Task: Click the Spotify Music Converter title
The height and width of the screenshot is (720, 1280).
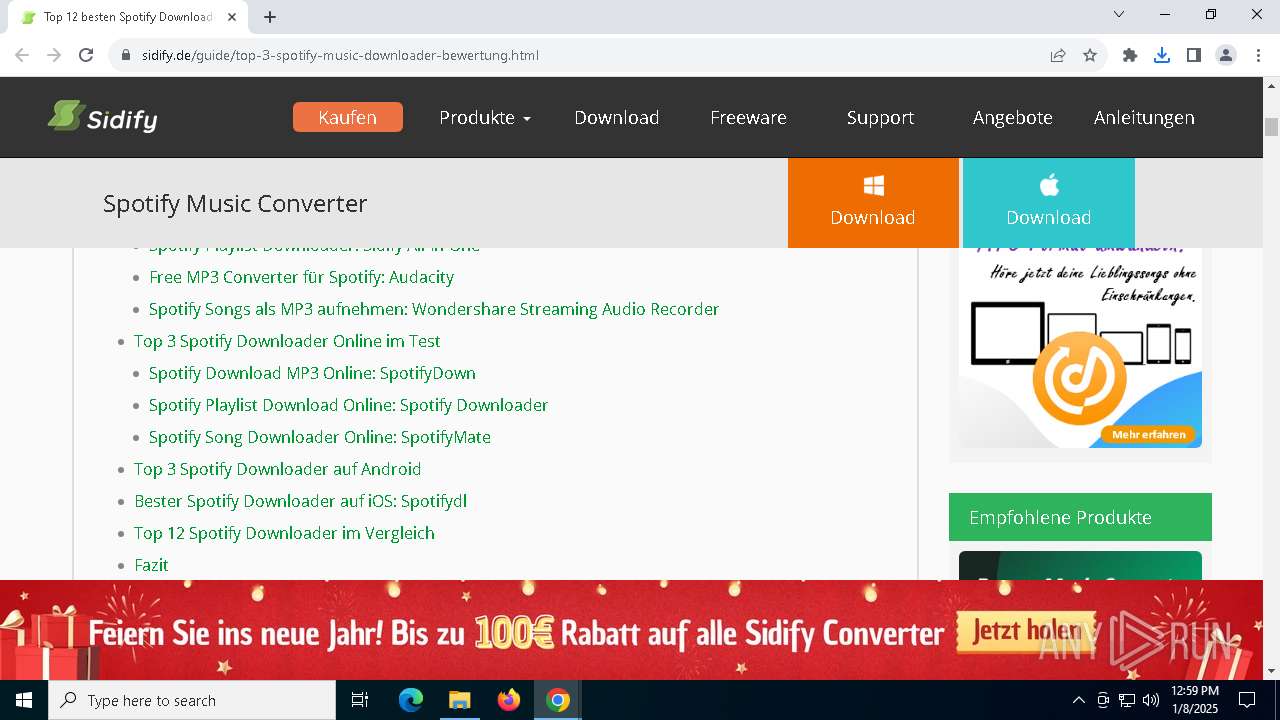Action: pyautogui.click(x=235, y=203)
